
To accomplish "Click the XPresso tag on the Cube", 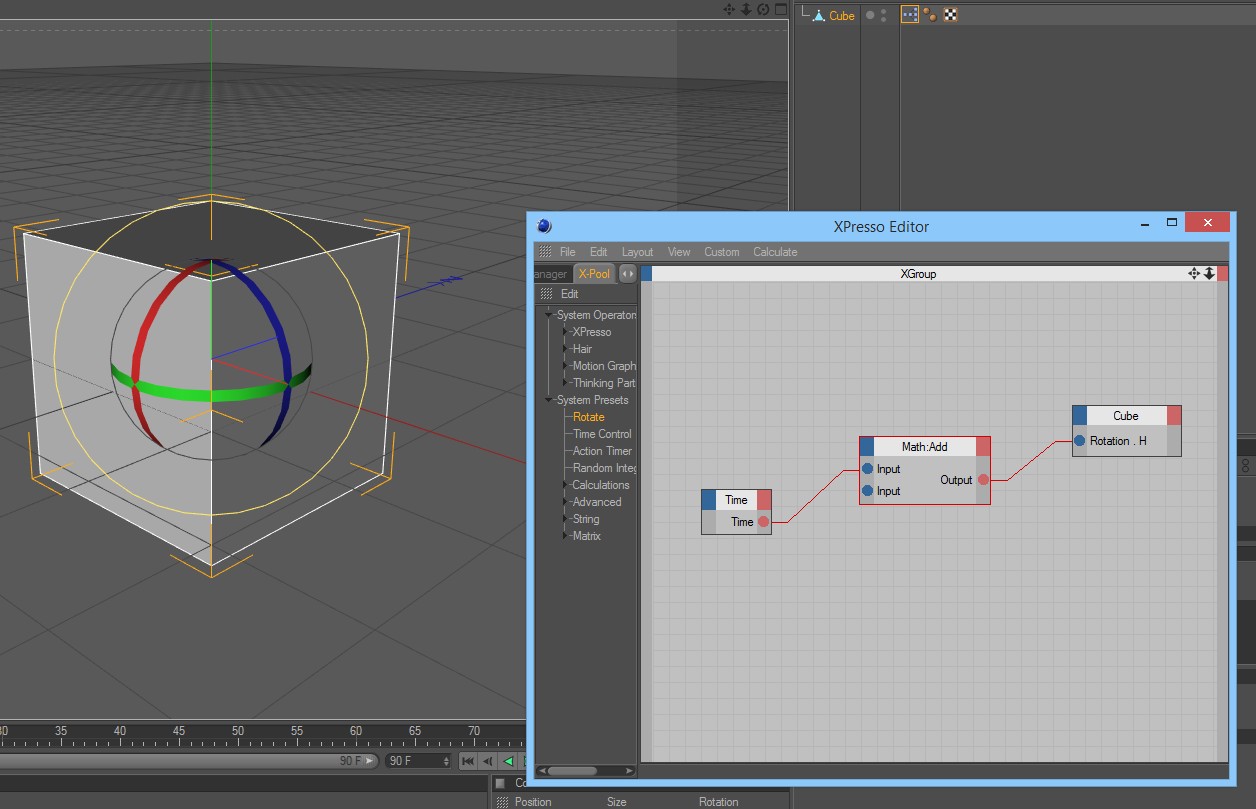I will (910, 15).
